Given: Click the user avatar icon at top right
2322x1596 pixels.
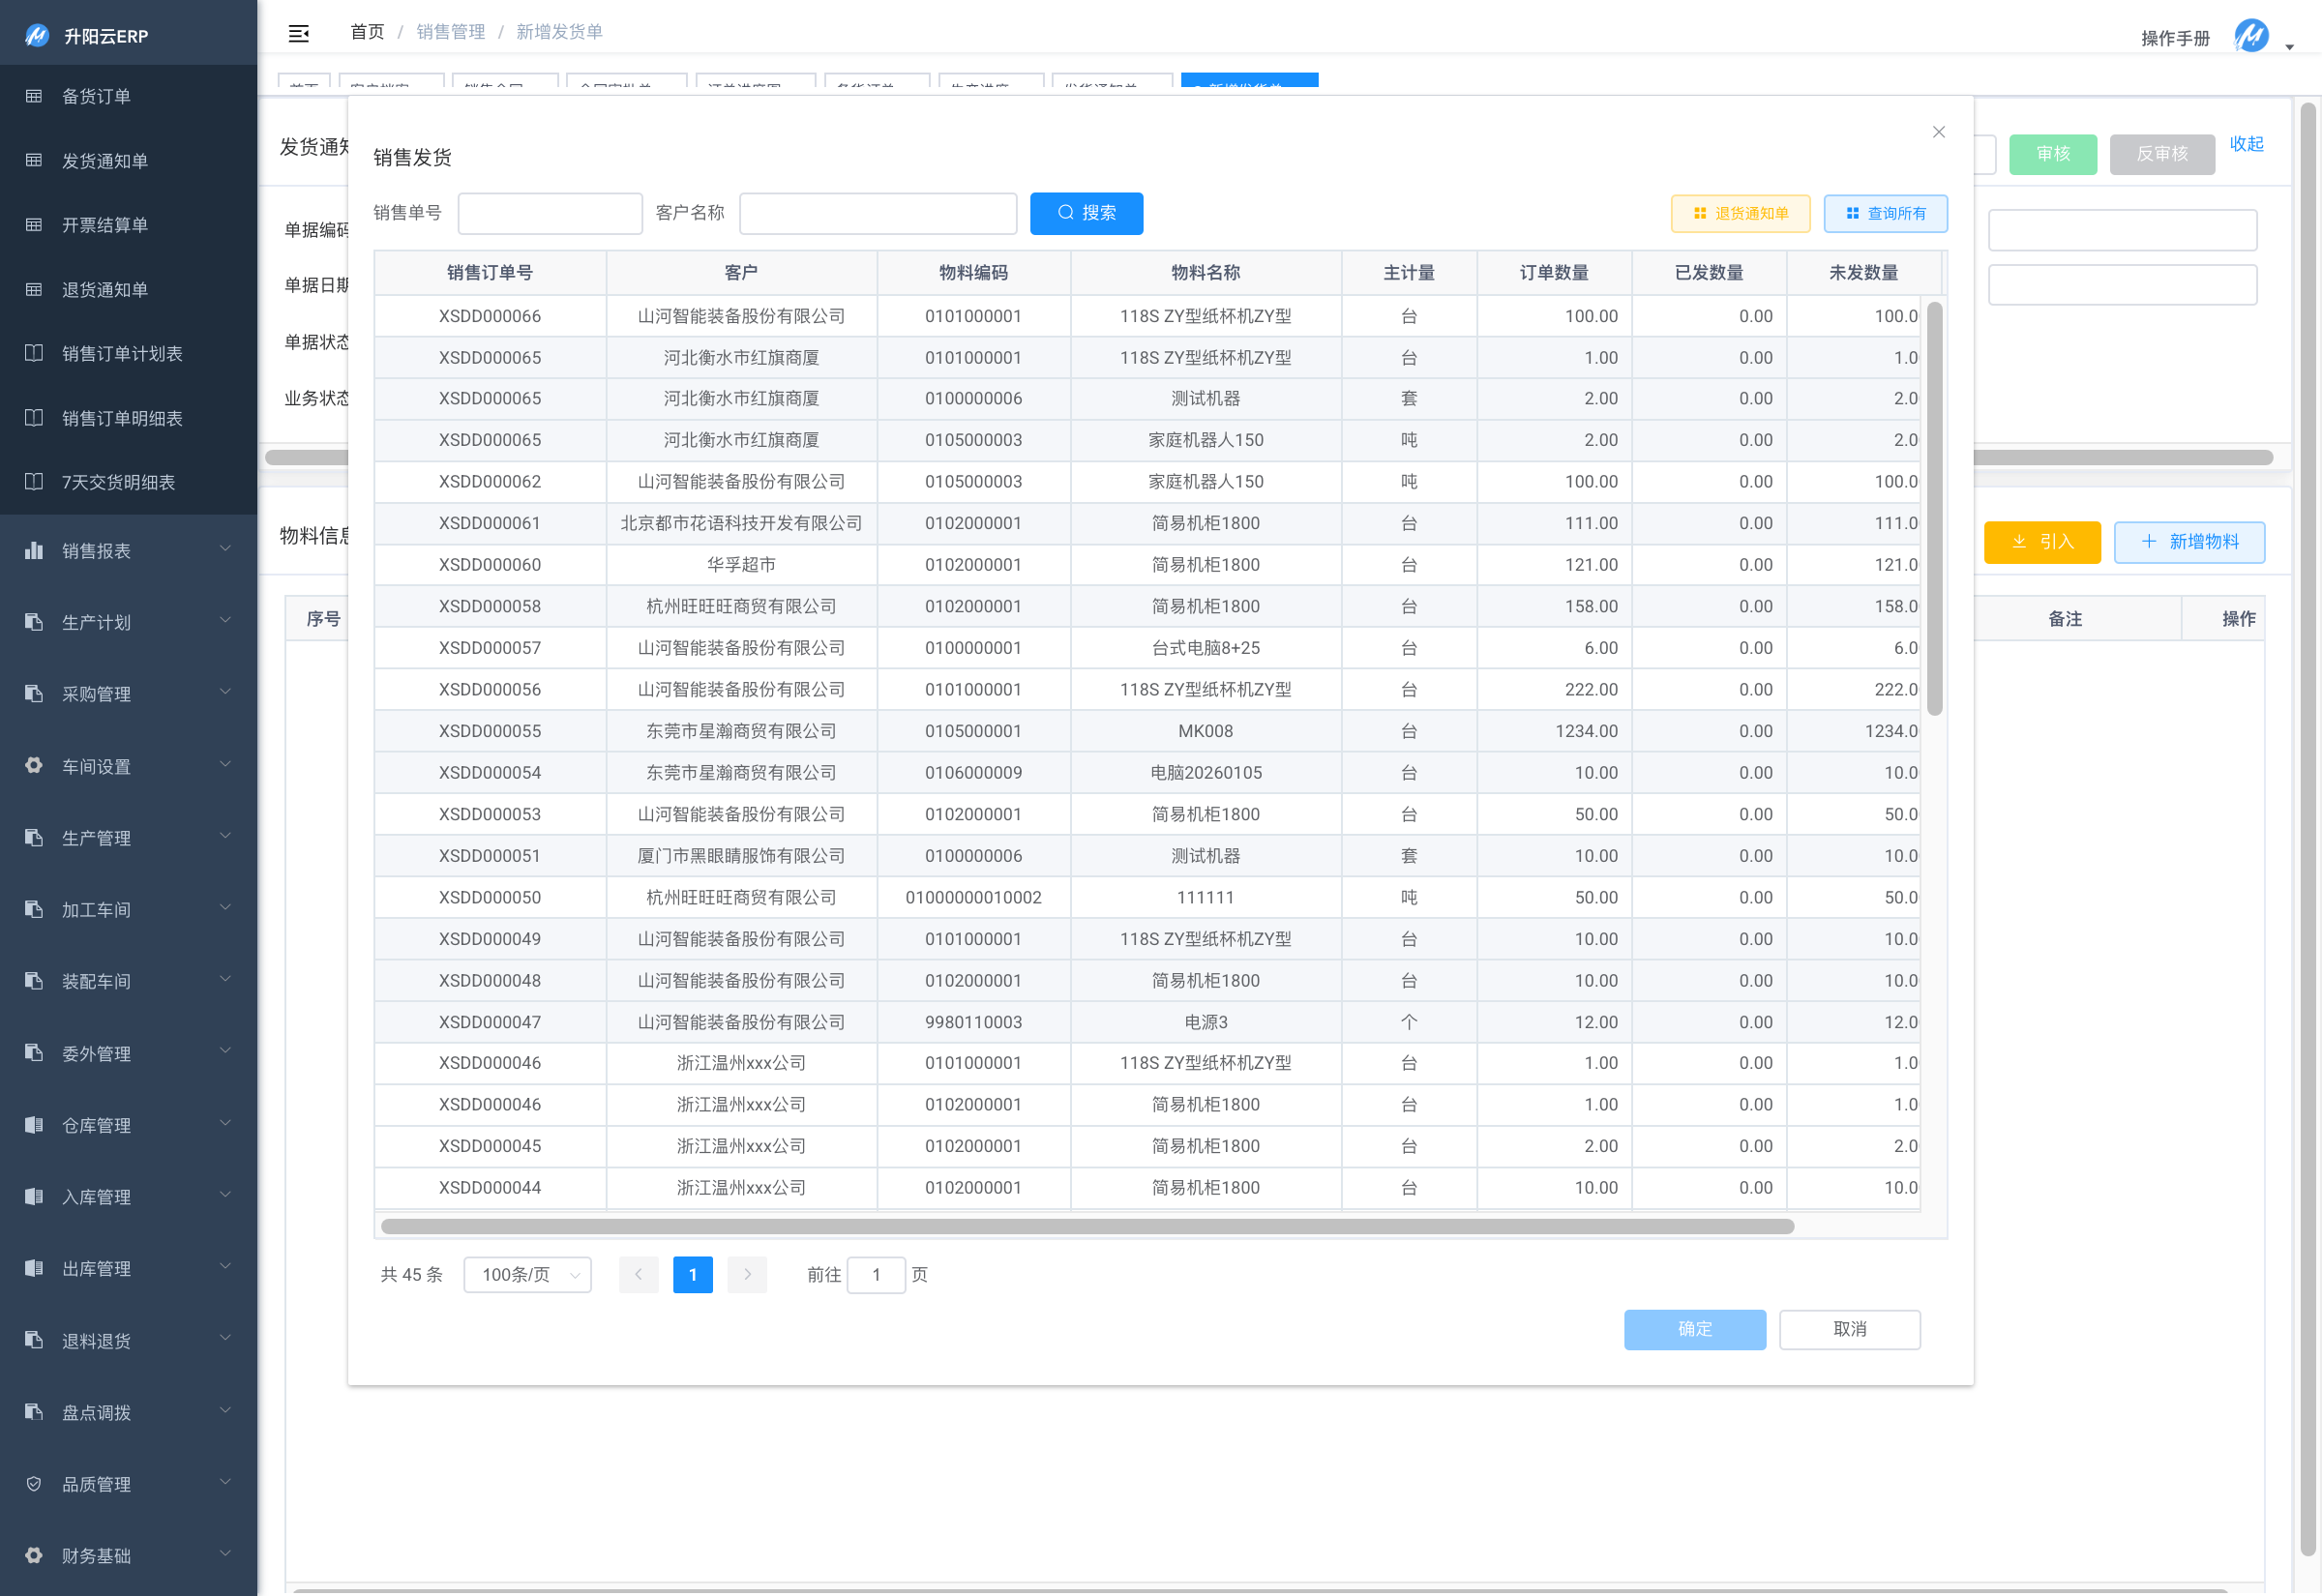Looking at the screenshot, I should (x=2251, y=37).
